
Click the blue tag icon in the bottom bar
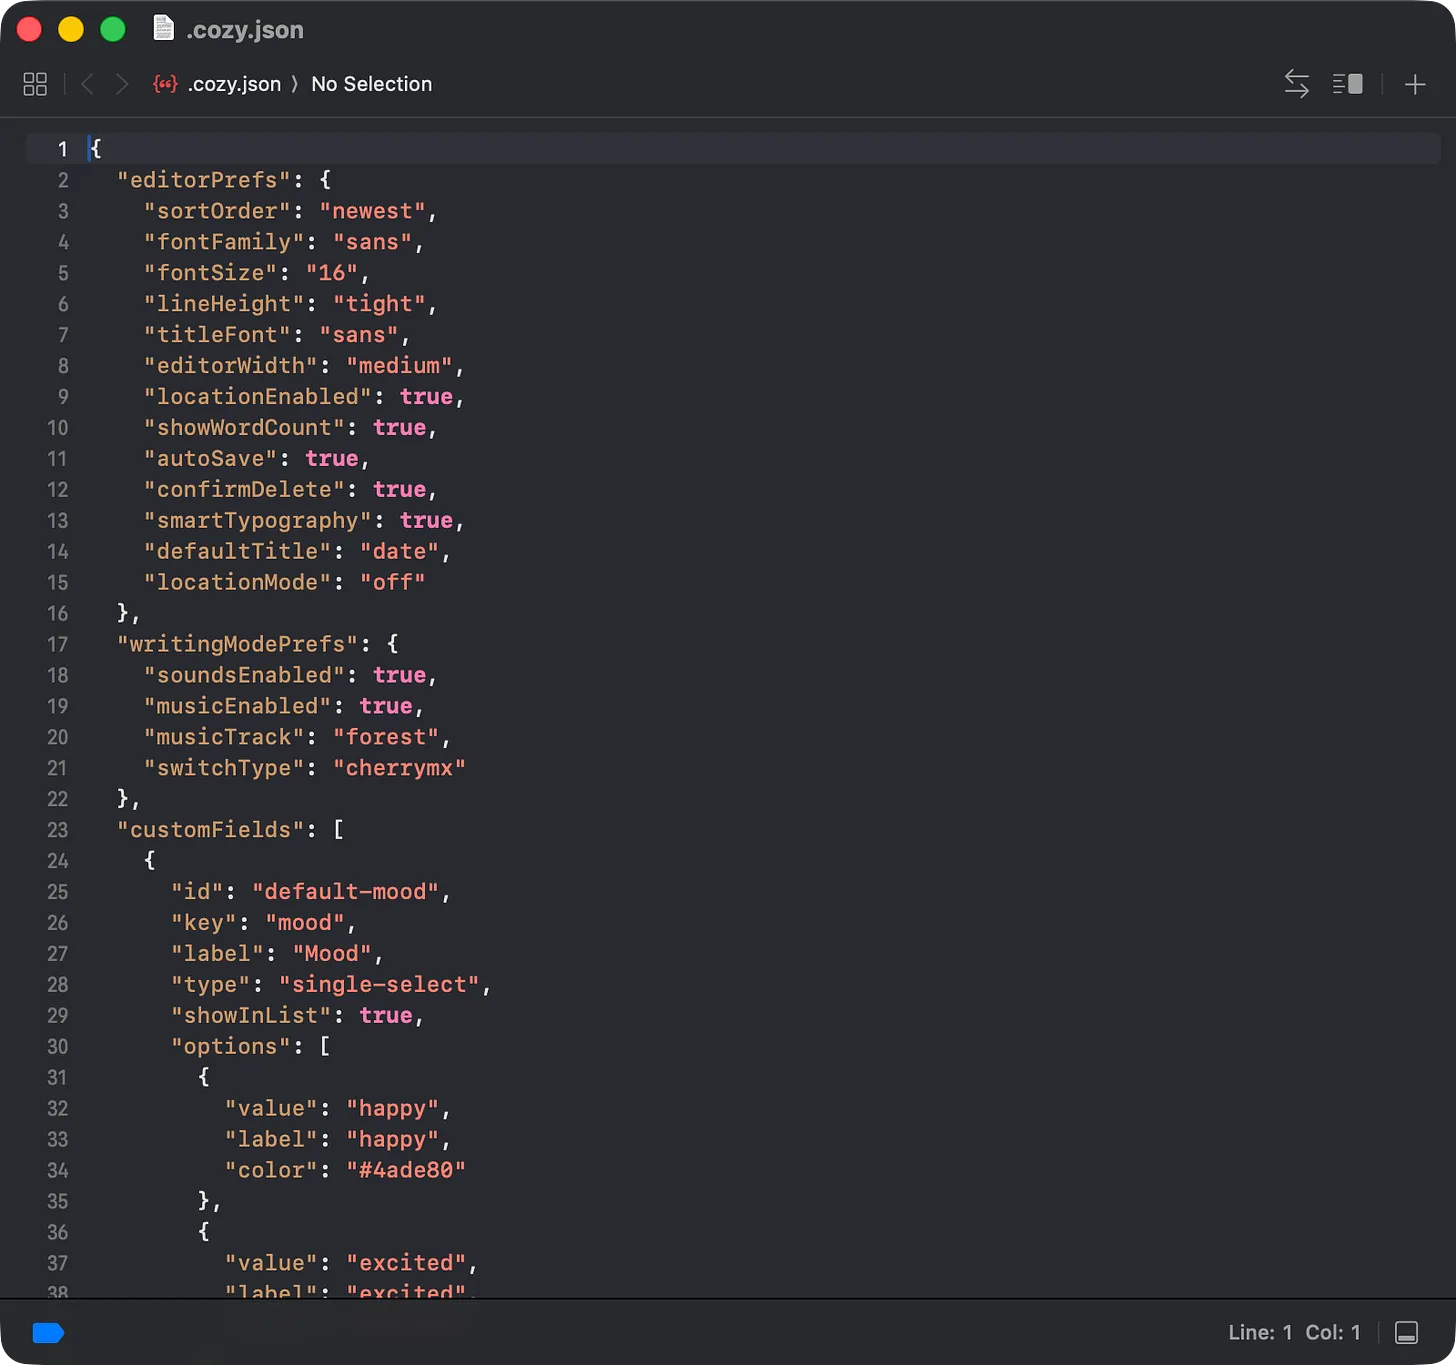click(x=48, y=1332)
